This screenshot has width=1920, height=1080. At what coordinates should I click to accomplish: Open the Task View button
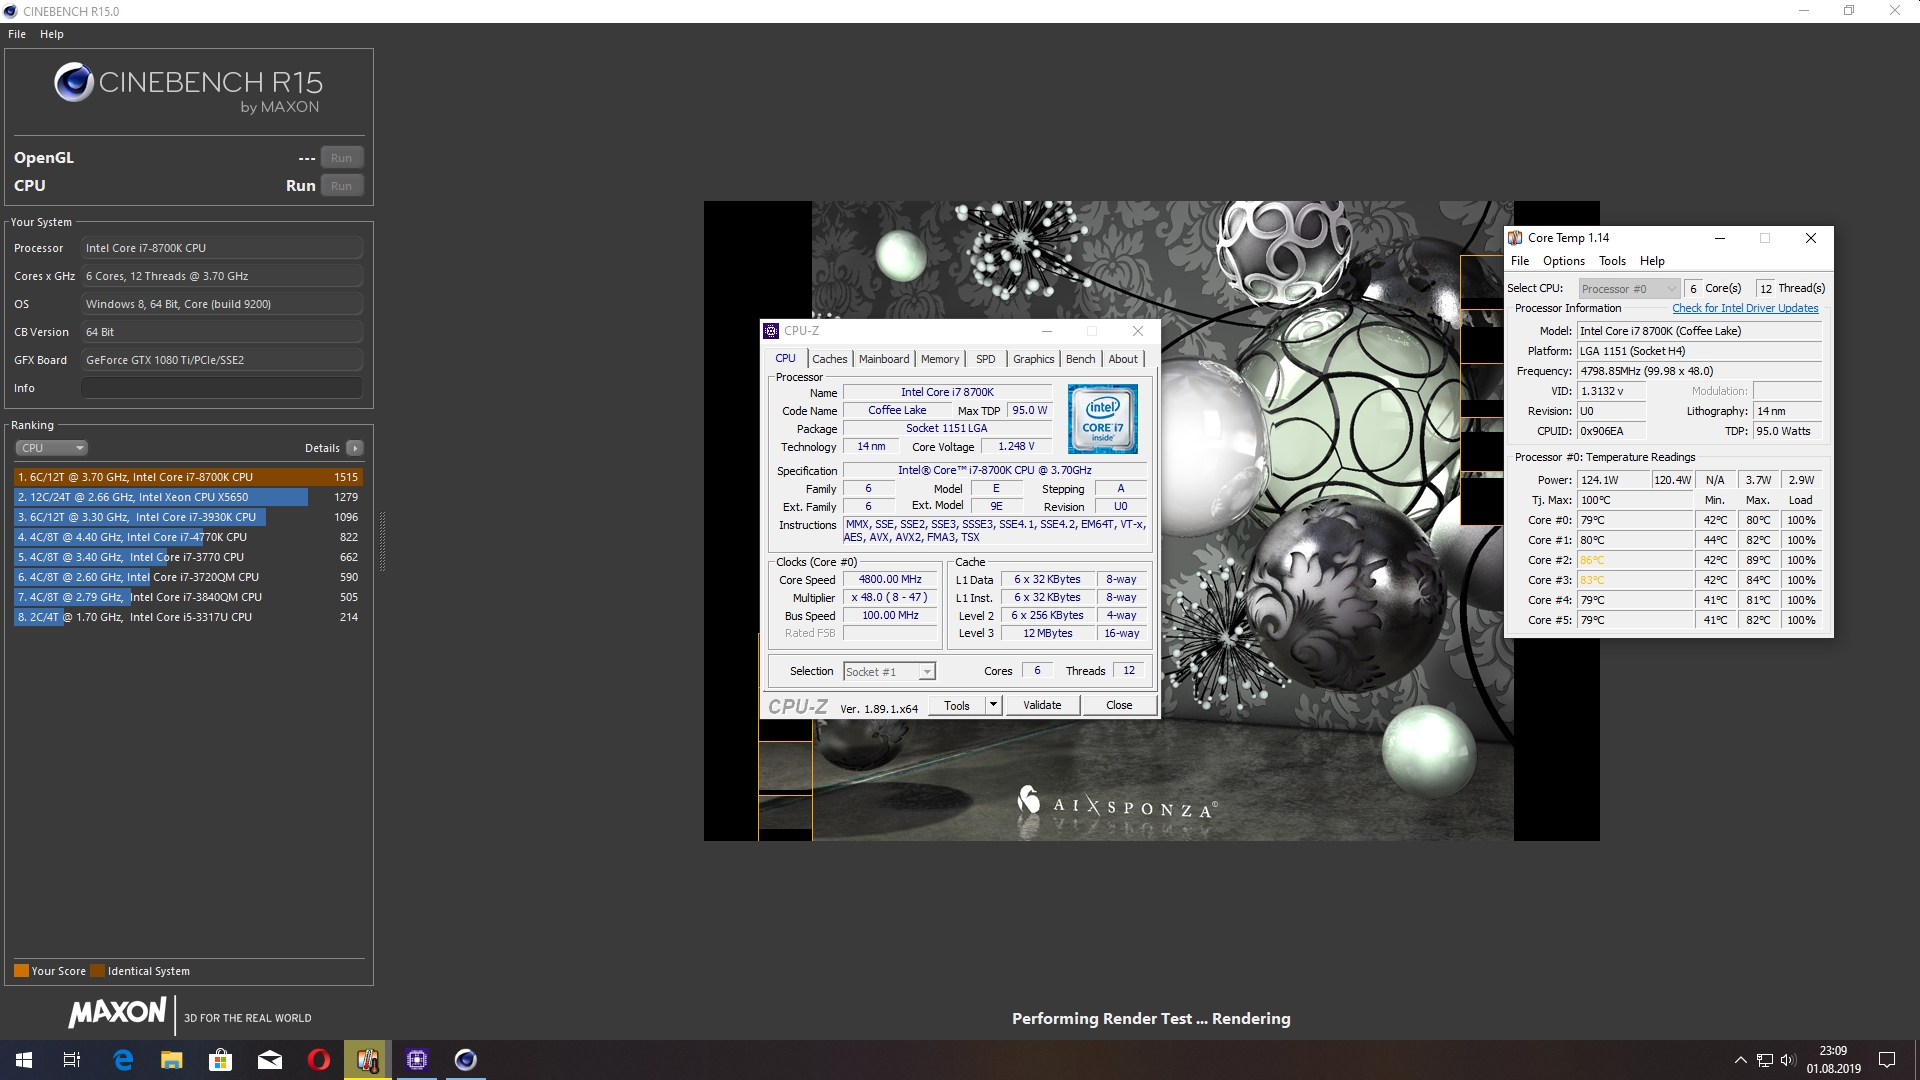[72, 1060]
